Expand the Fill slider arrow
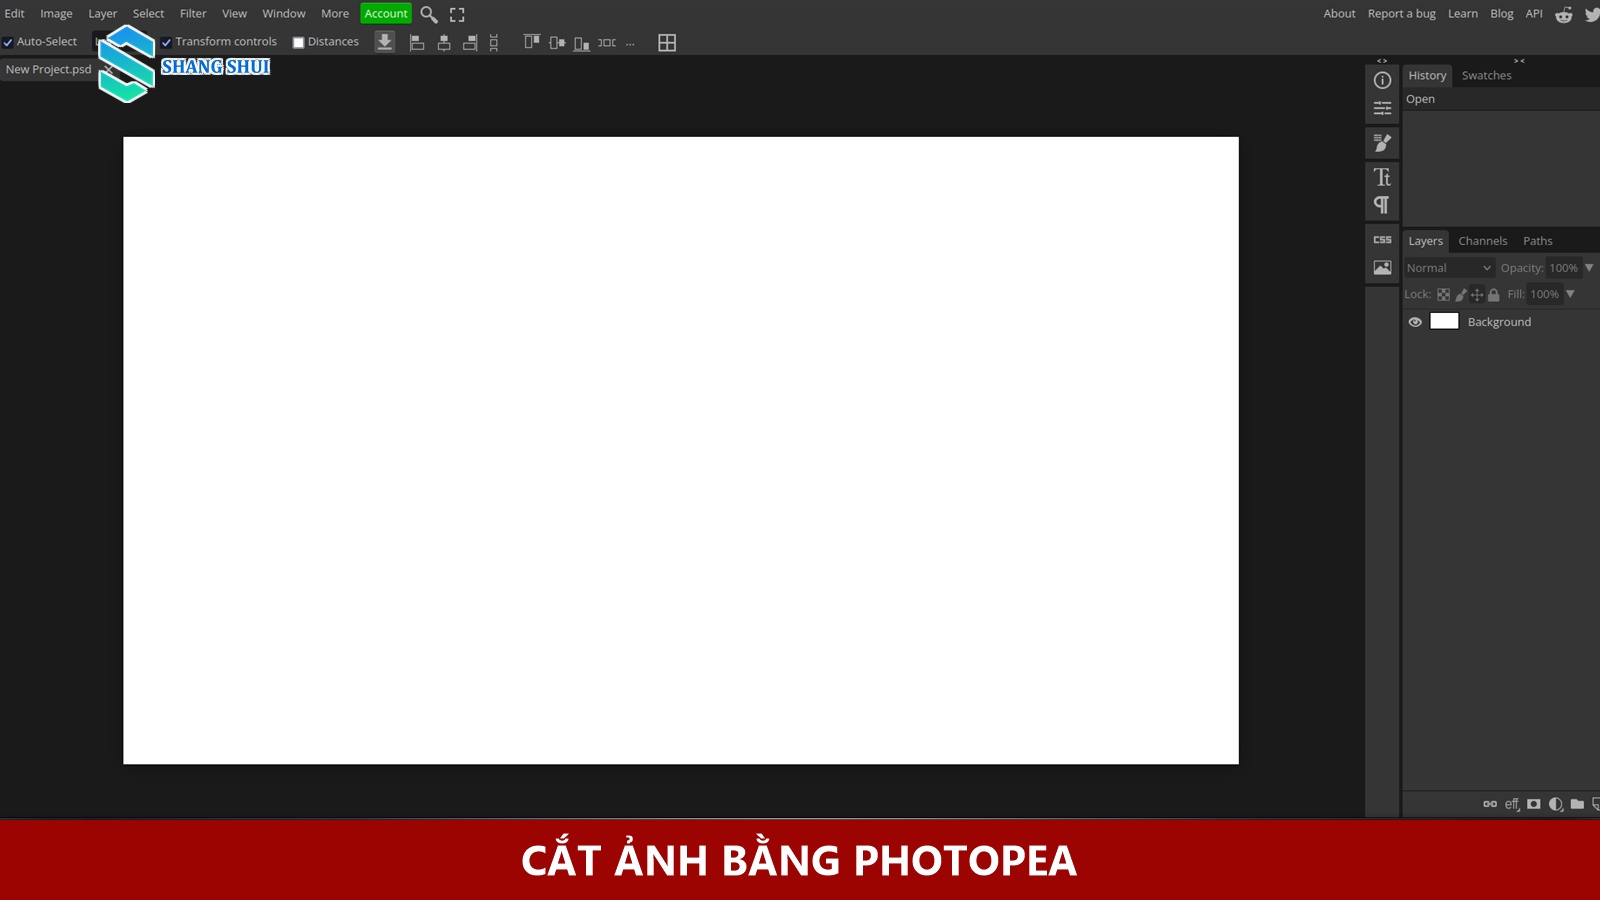1600x900 pixels. (1570, 294)
